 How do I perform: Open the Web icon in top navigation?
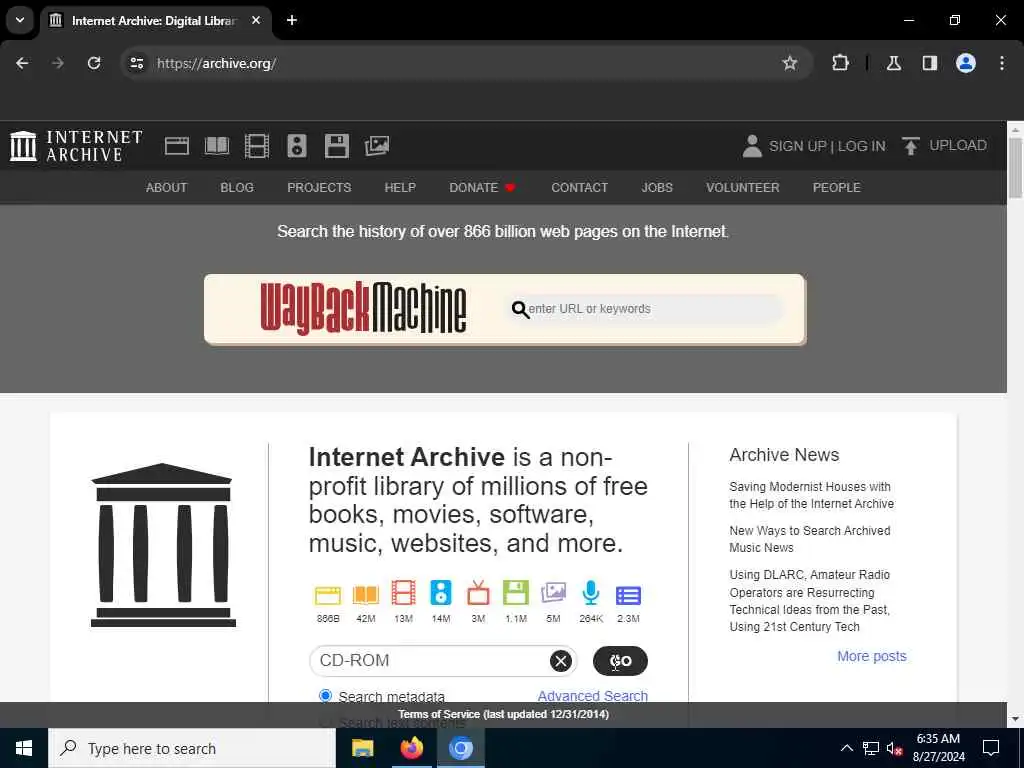(176, 146)
